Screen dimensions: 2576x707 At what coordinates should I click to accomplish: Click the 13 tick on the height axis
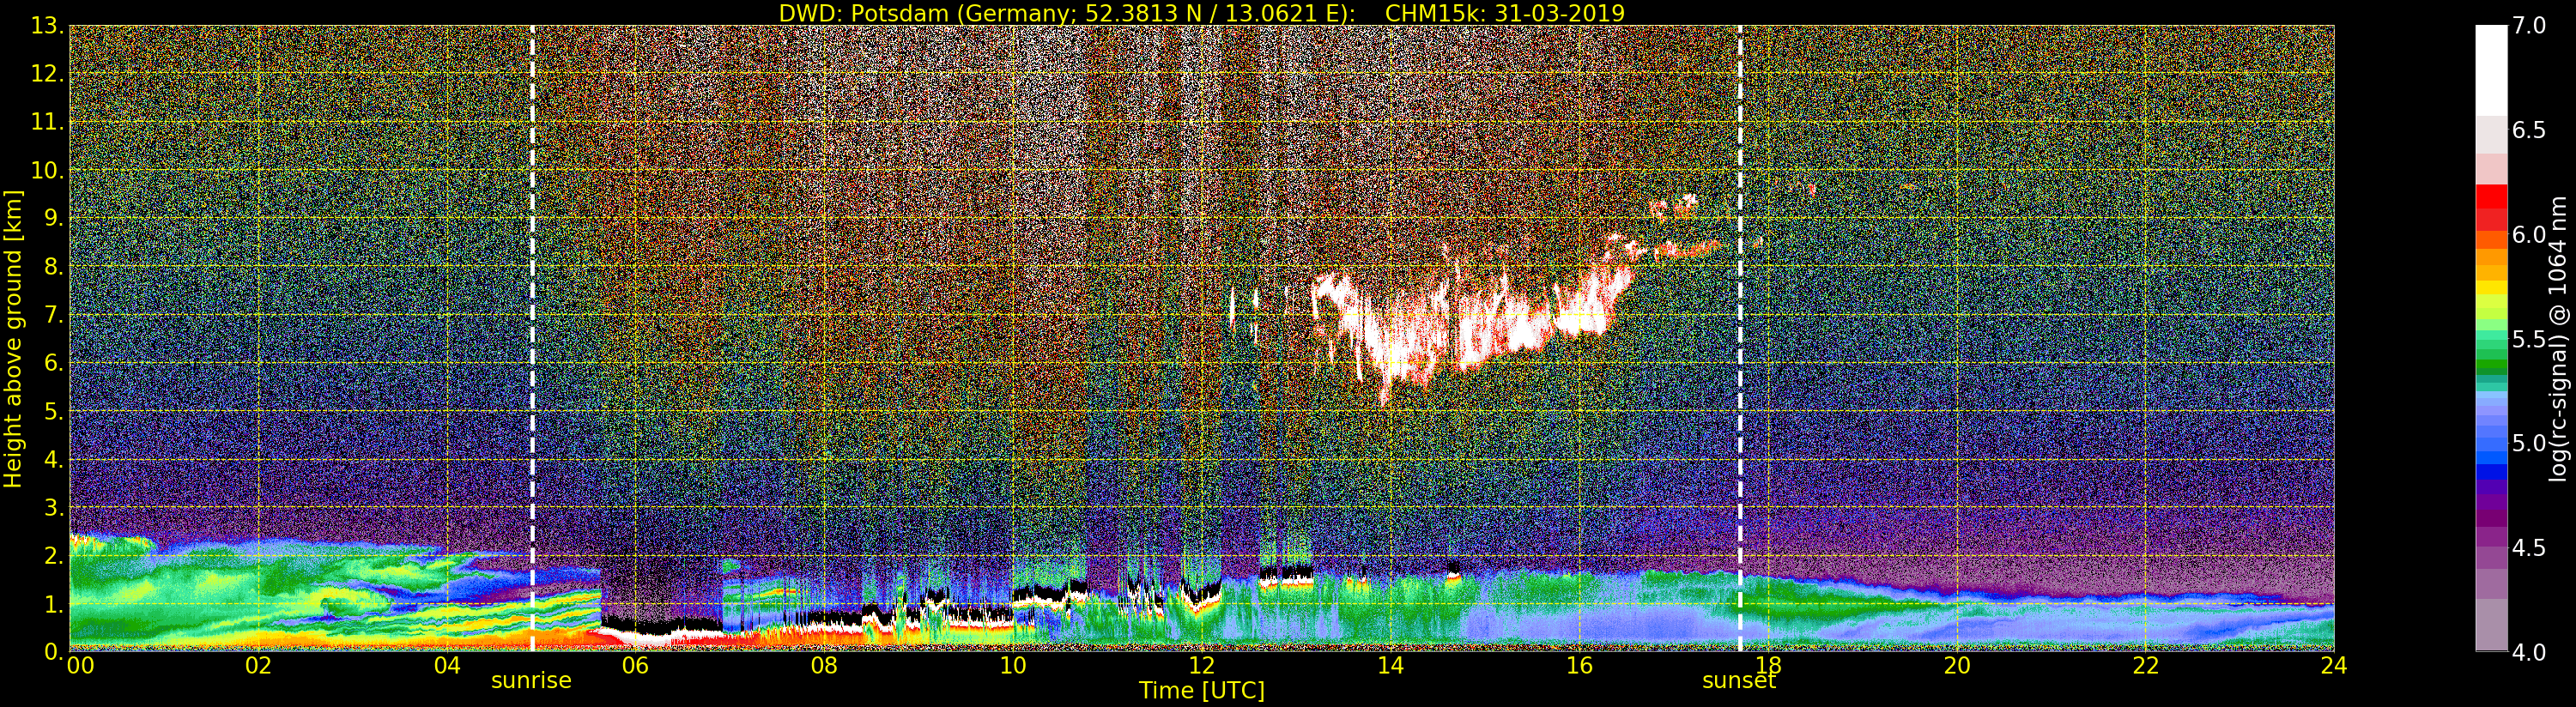46,26
